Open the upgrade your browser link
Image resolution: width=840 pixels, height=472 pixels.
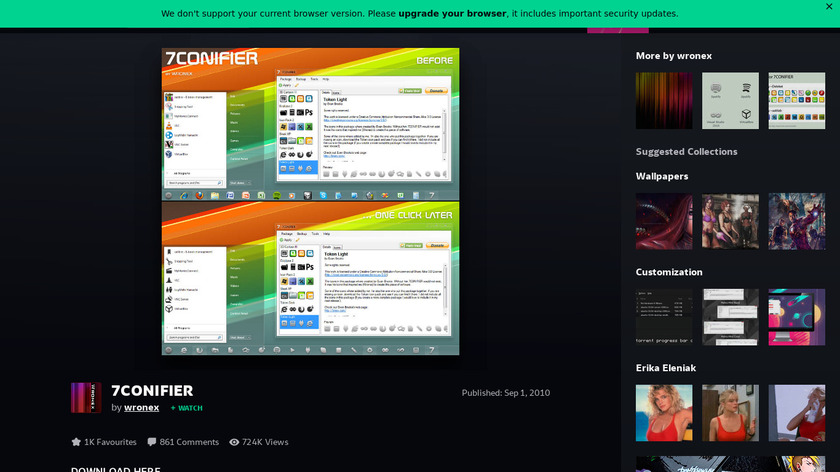pos(452,13)
